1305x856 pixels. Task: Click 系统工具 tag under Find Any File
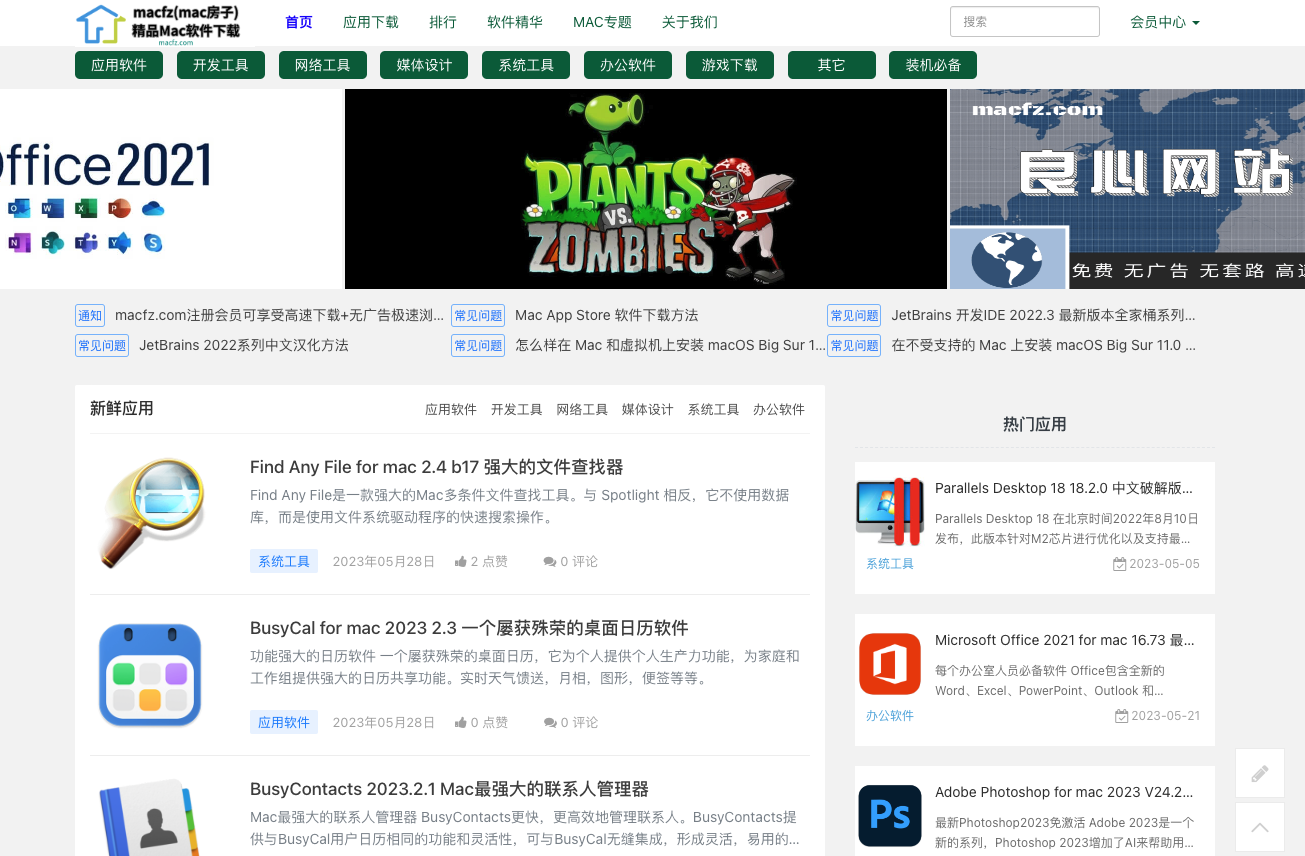click(284, 562)
